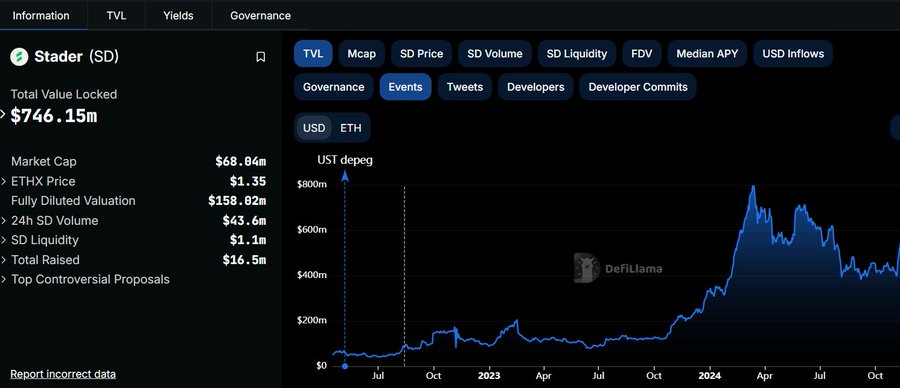Switch chart denomination to ETH
The width and height of the screenshot is (900, 388).
351,127
